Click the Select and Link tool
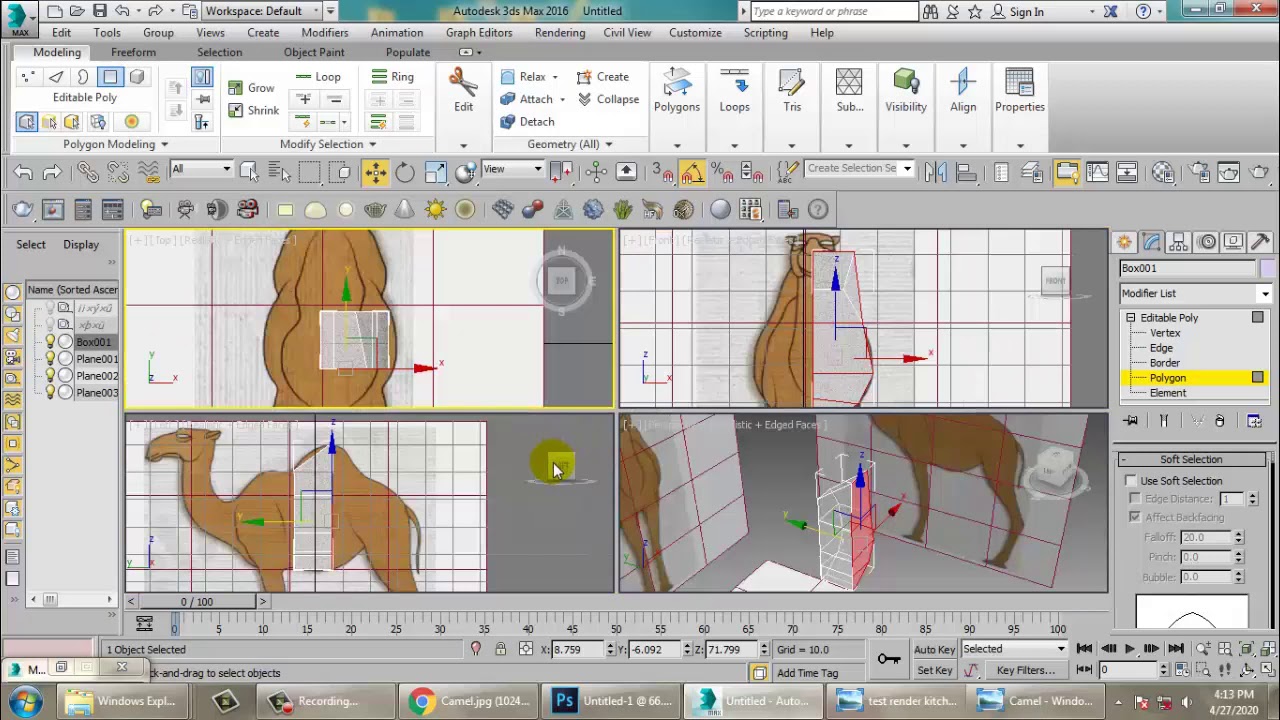The height and width of the screenshot is (720, 1280). coord(87,172)
